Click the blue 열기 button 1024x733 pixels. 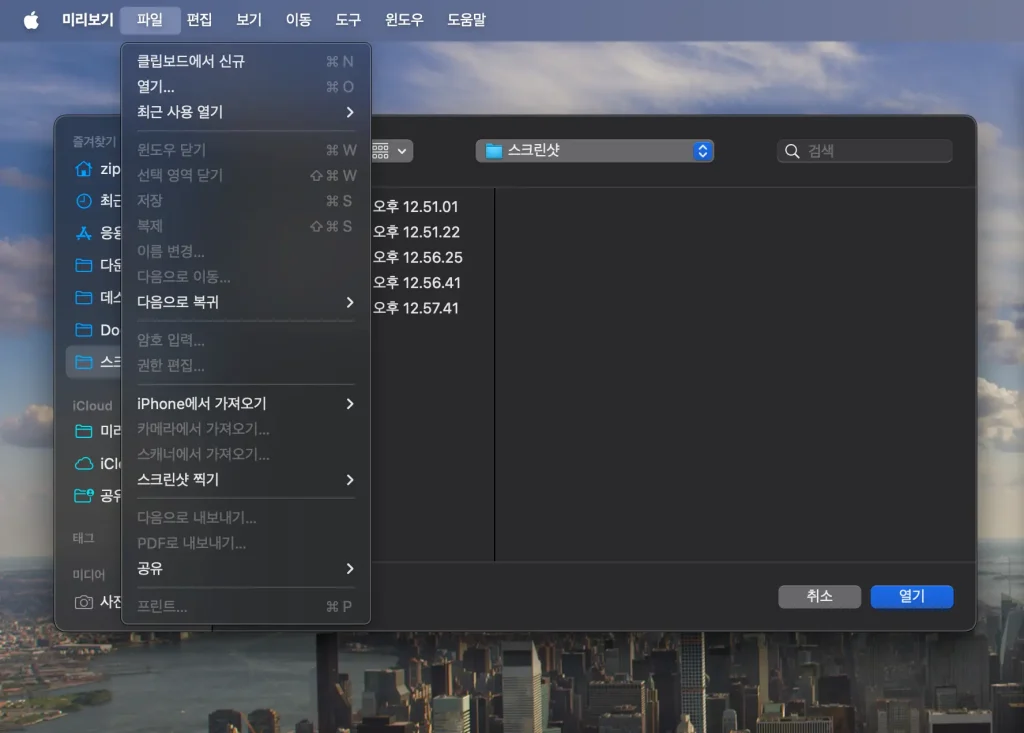pyautogui.click(x=911, y=596)
